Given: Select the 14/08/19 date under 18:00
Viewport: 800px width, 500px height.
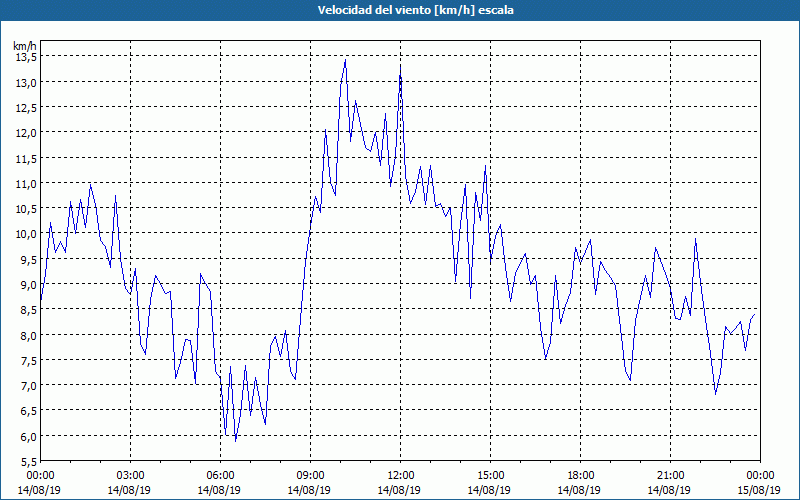Looking at the screenshot, I should tap(579, 490).
